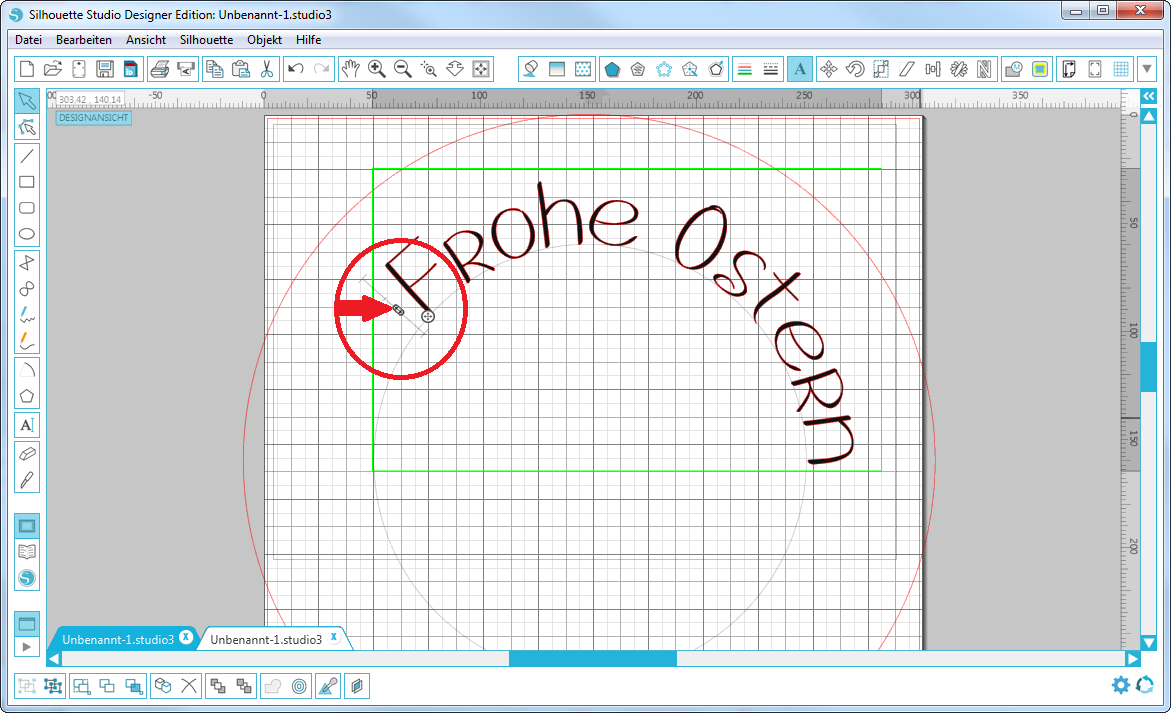
Task: Pick the Eraser tool
Action: (27, 453)
